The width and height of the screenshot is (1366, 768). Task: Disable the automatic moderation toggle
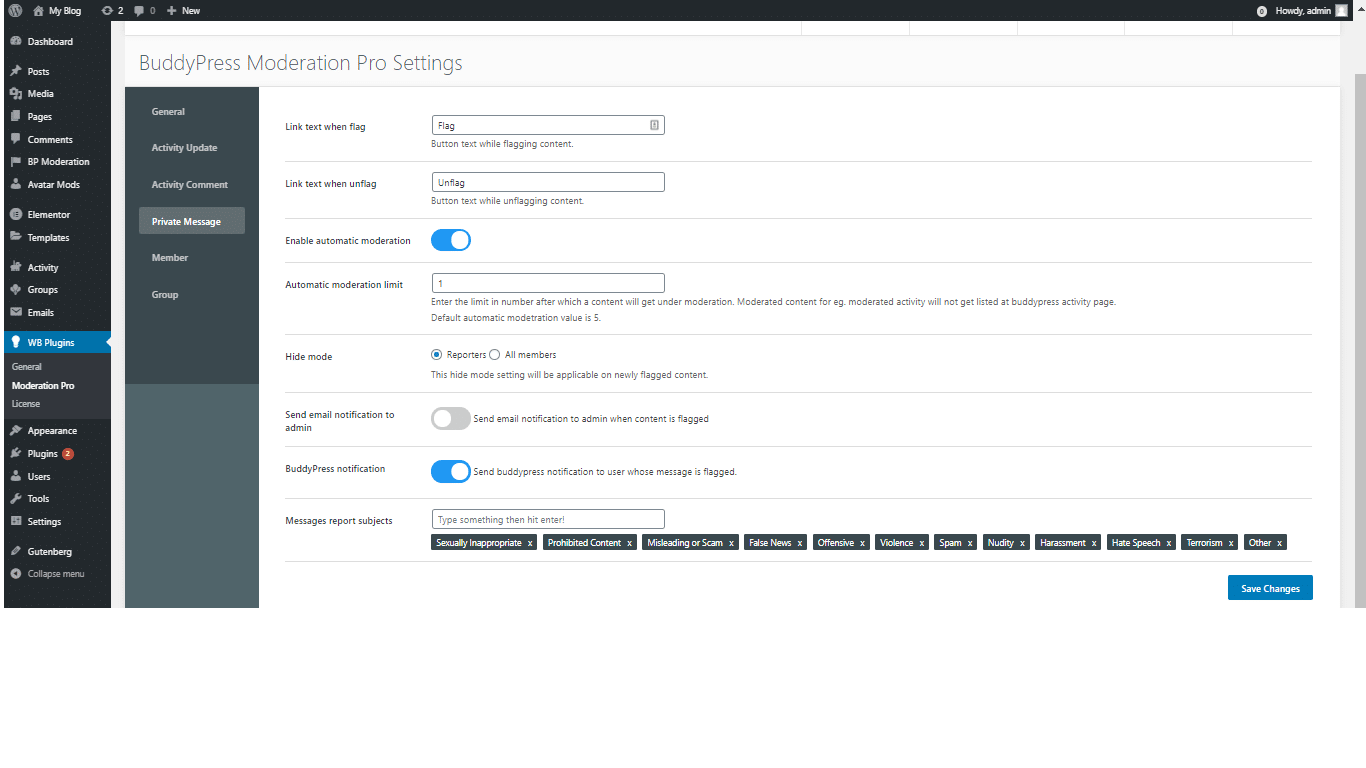click(451, 241)
